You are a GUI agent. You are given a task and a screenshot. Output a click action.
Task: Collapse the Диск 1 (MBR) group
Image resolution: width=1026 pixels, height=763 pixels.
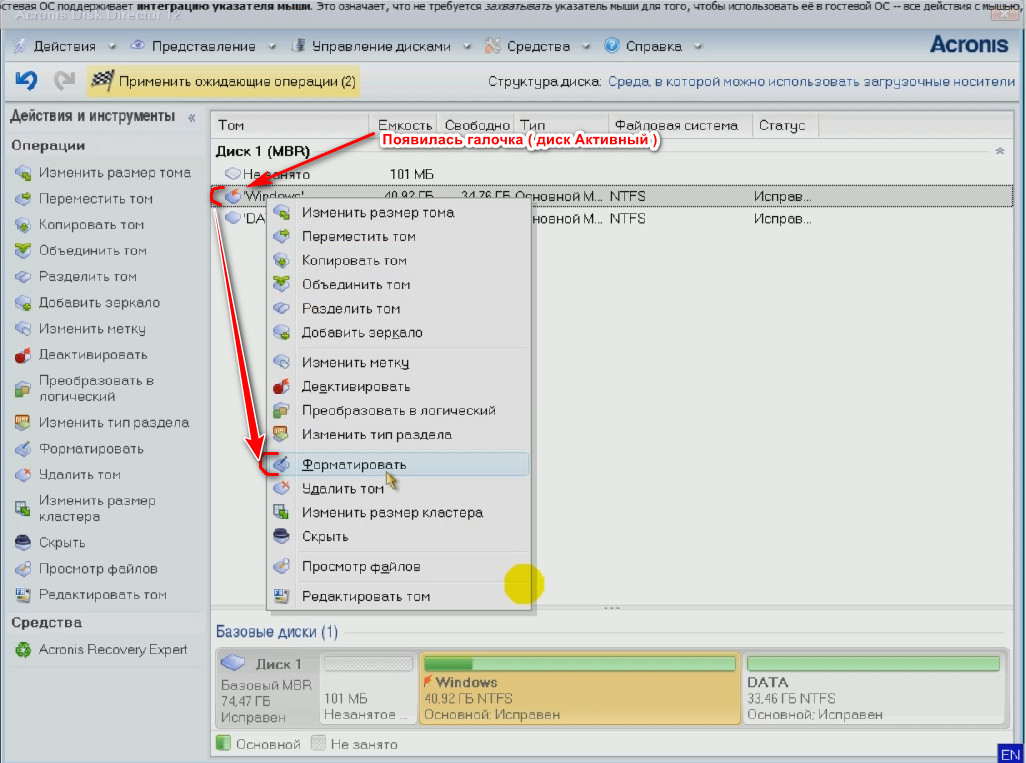pyautogui.click(x=999, y=151)
